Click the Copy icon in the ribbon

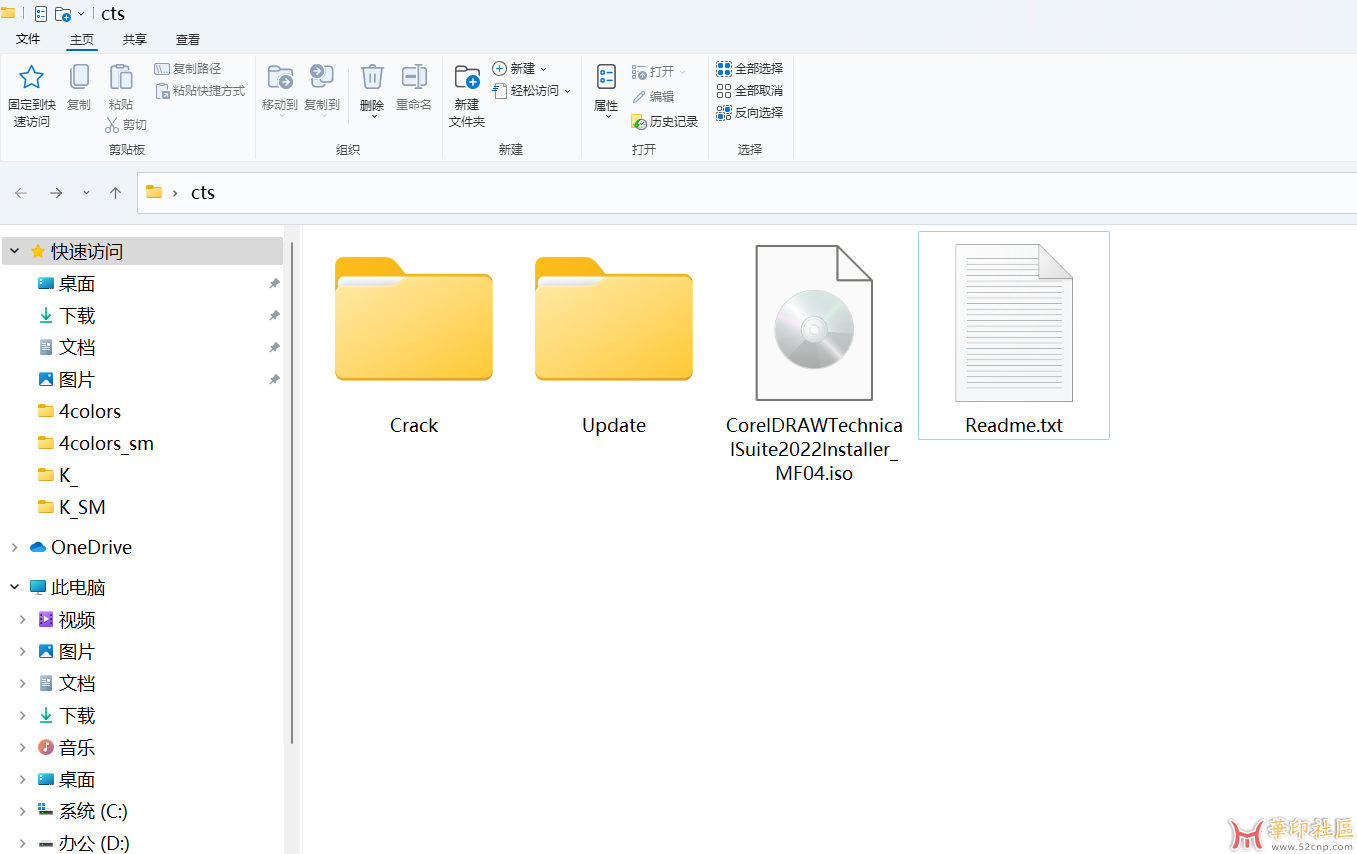coord(79,78)
